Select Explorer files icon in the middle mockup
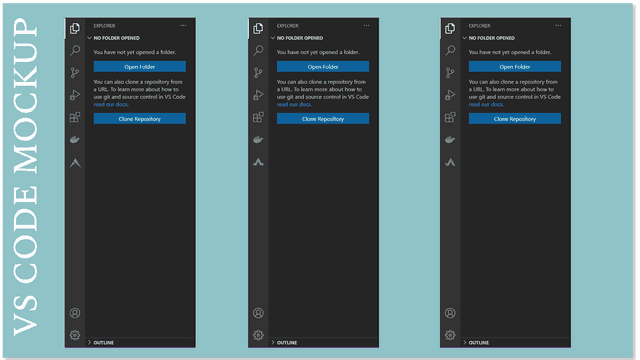The height and width of the screenshot is (360, 640). 258,28
